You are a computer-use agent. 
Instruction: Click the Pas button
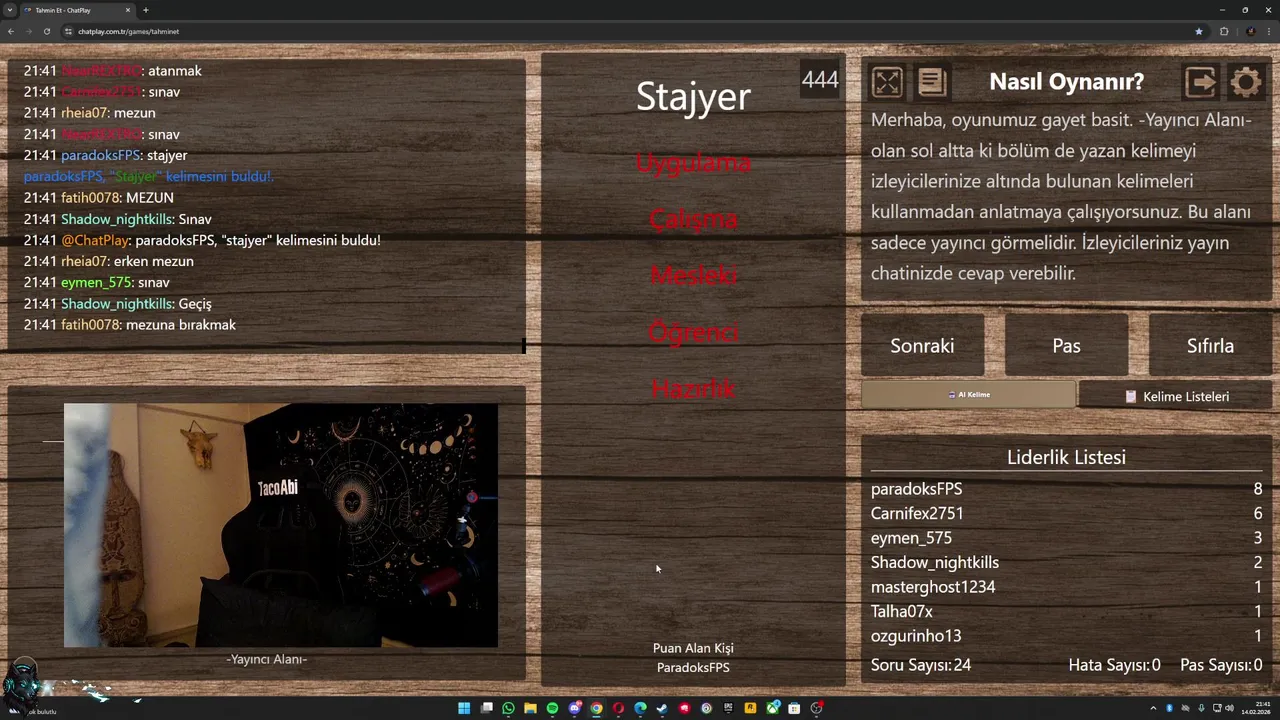(1066, 345)
